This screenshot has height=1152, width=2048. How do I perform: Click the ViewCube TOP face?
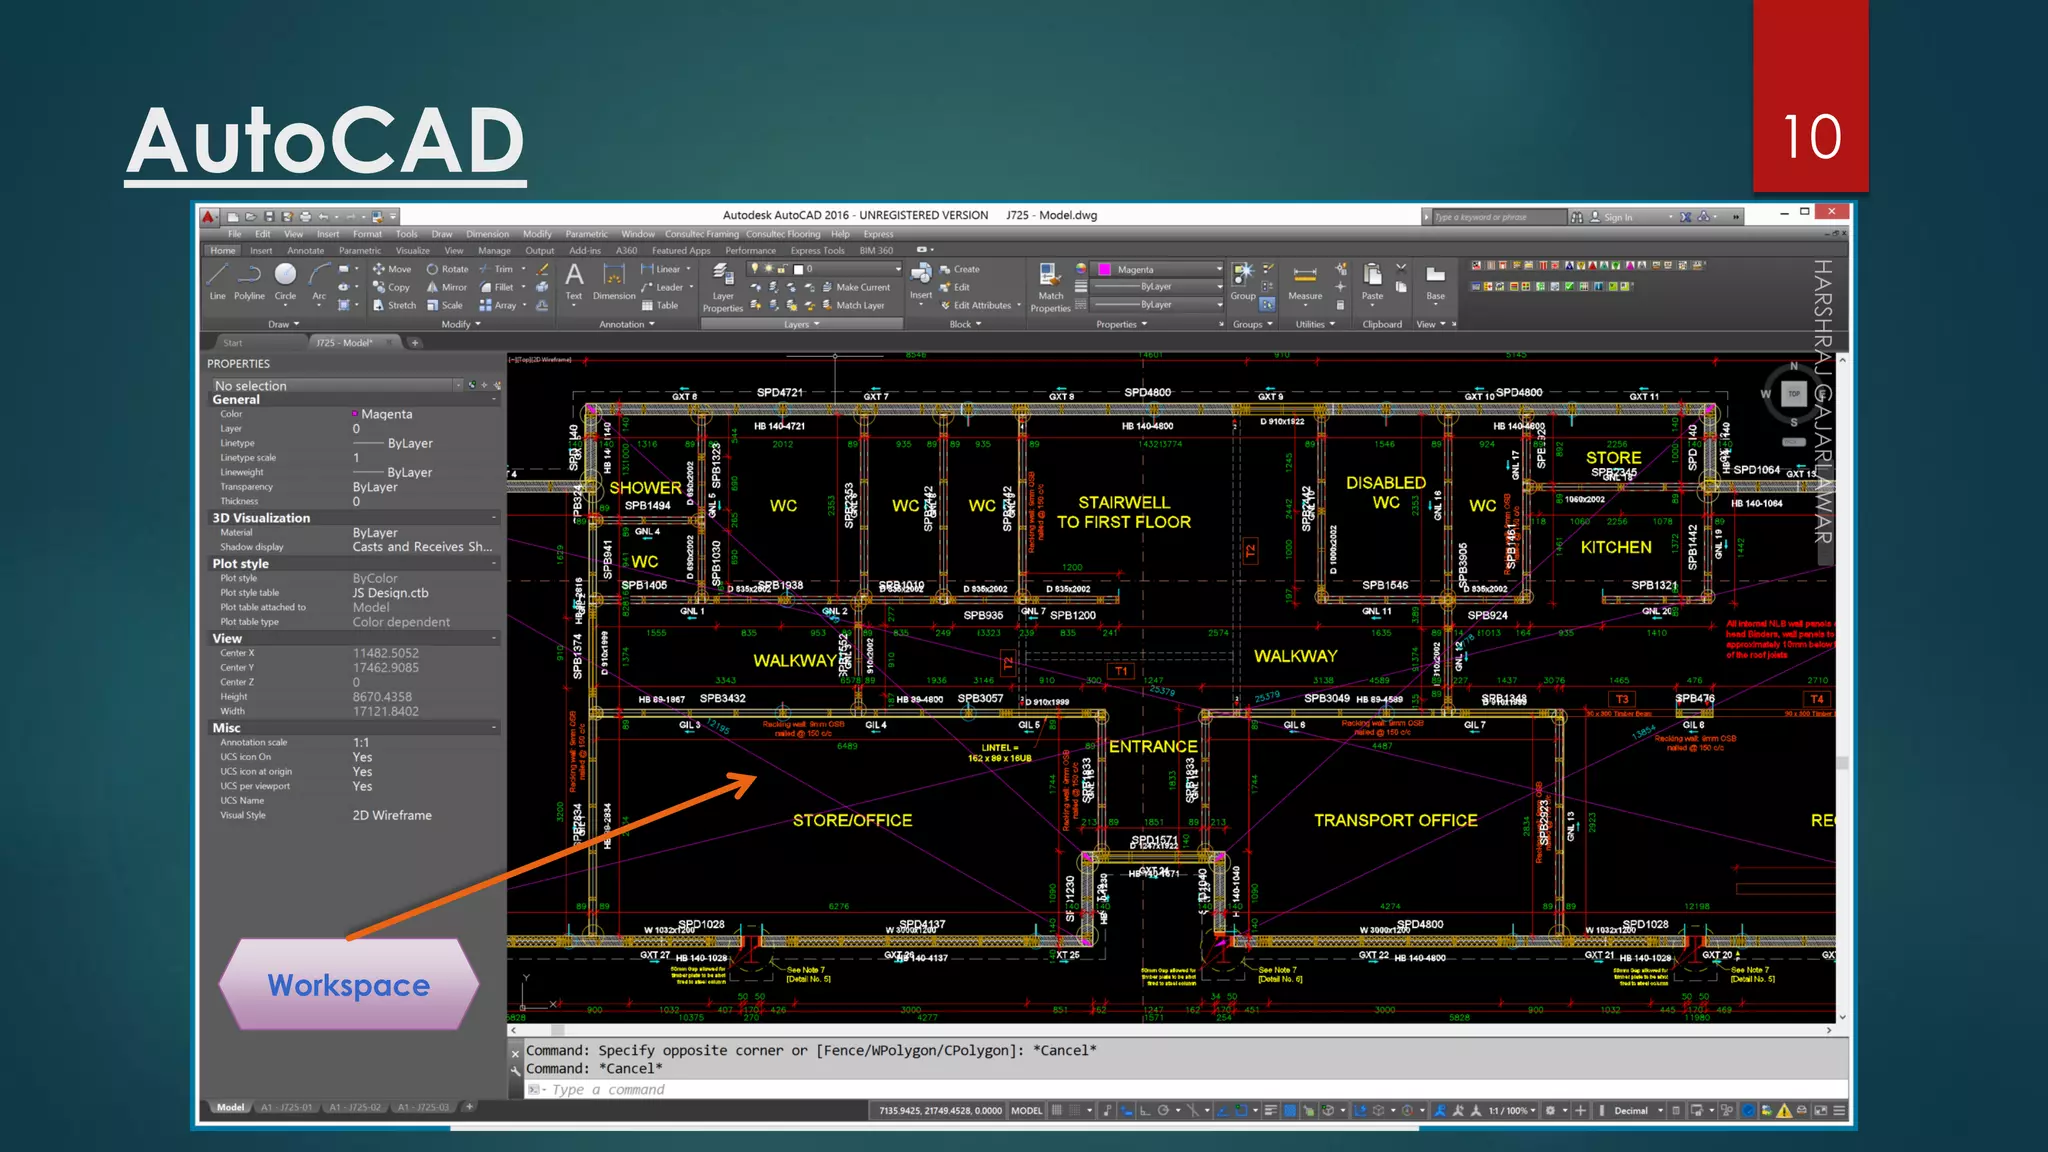pos(1794,393)
